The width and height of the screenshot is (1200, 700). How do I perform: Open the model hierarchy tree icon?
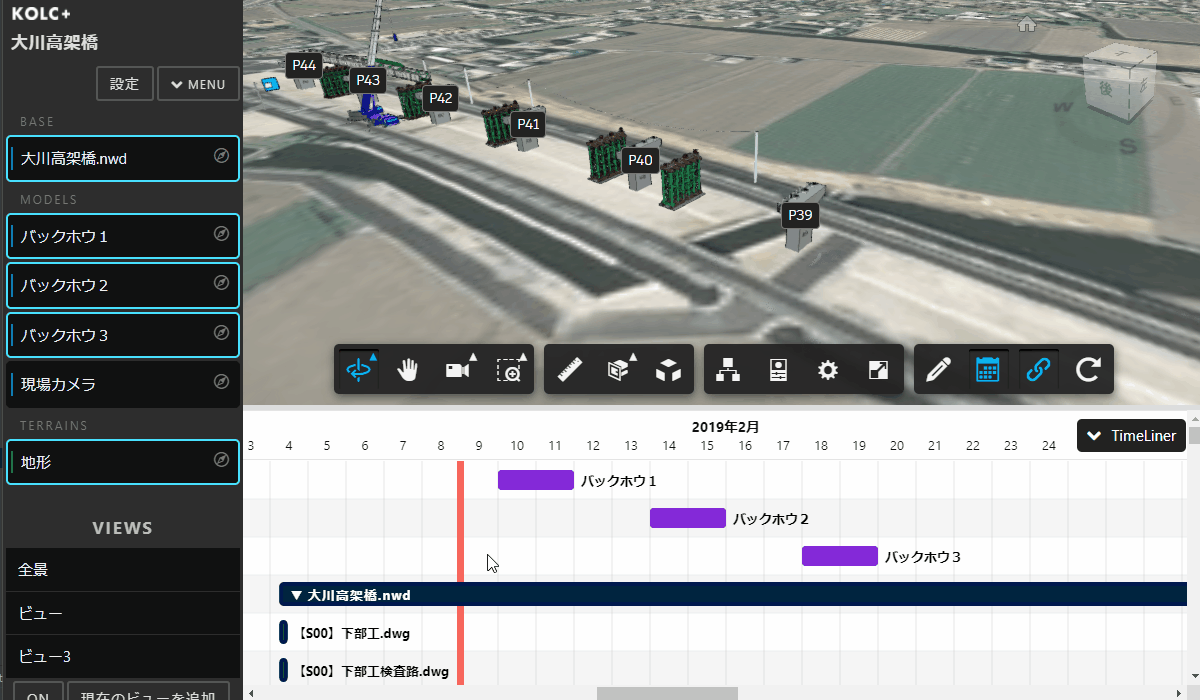728,370
